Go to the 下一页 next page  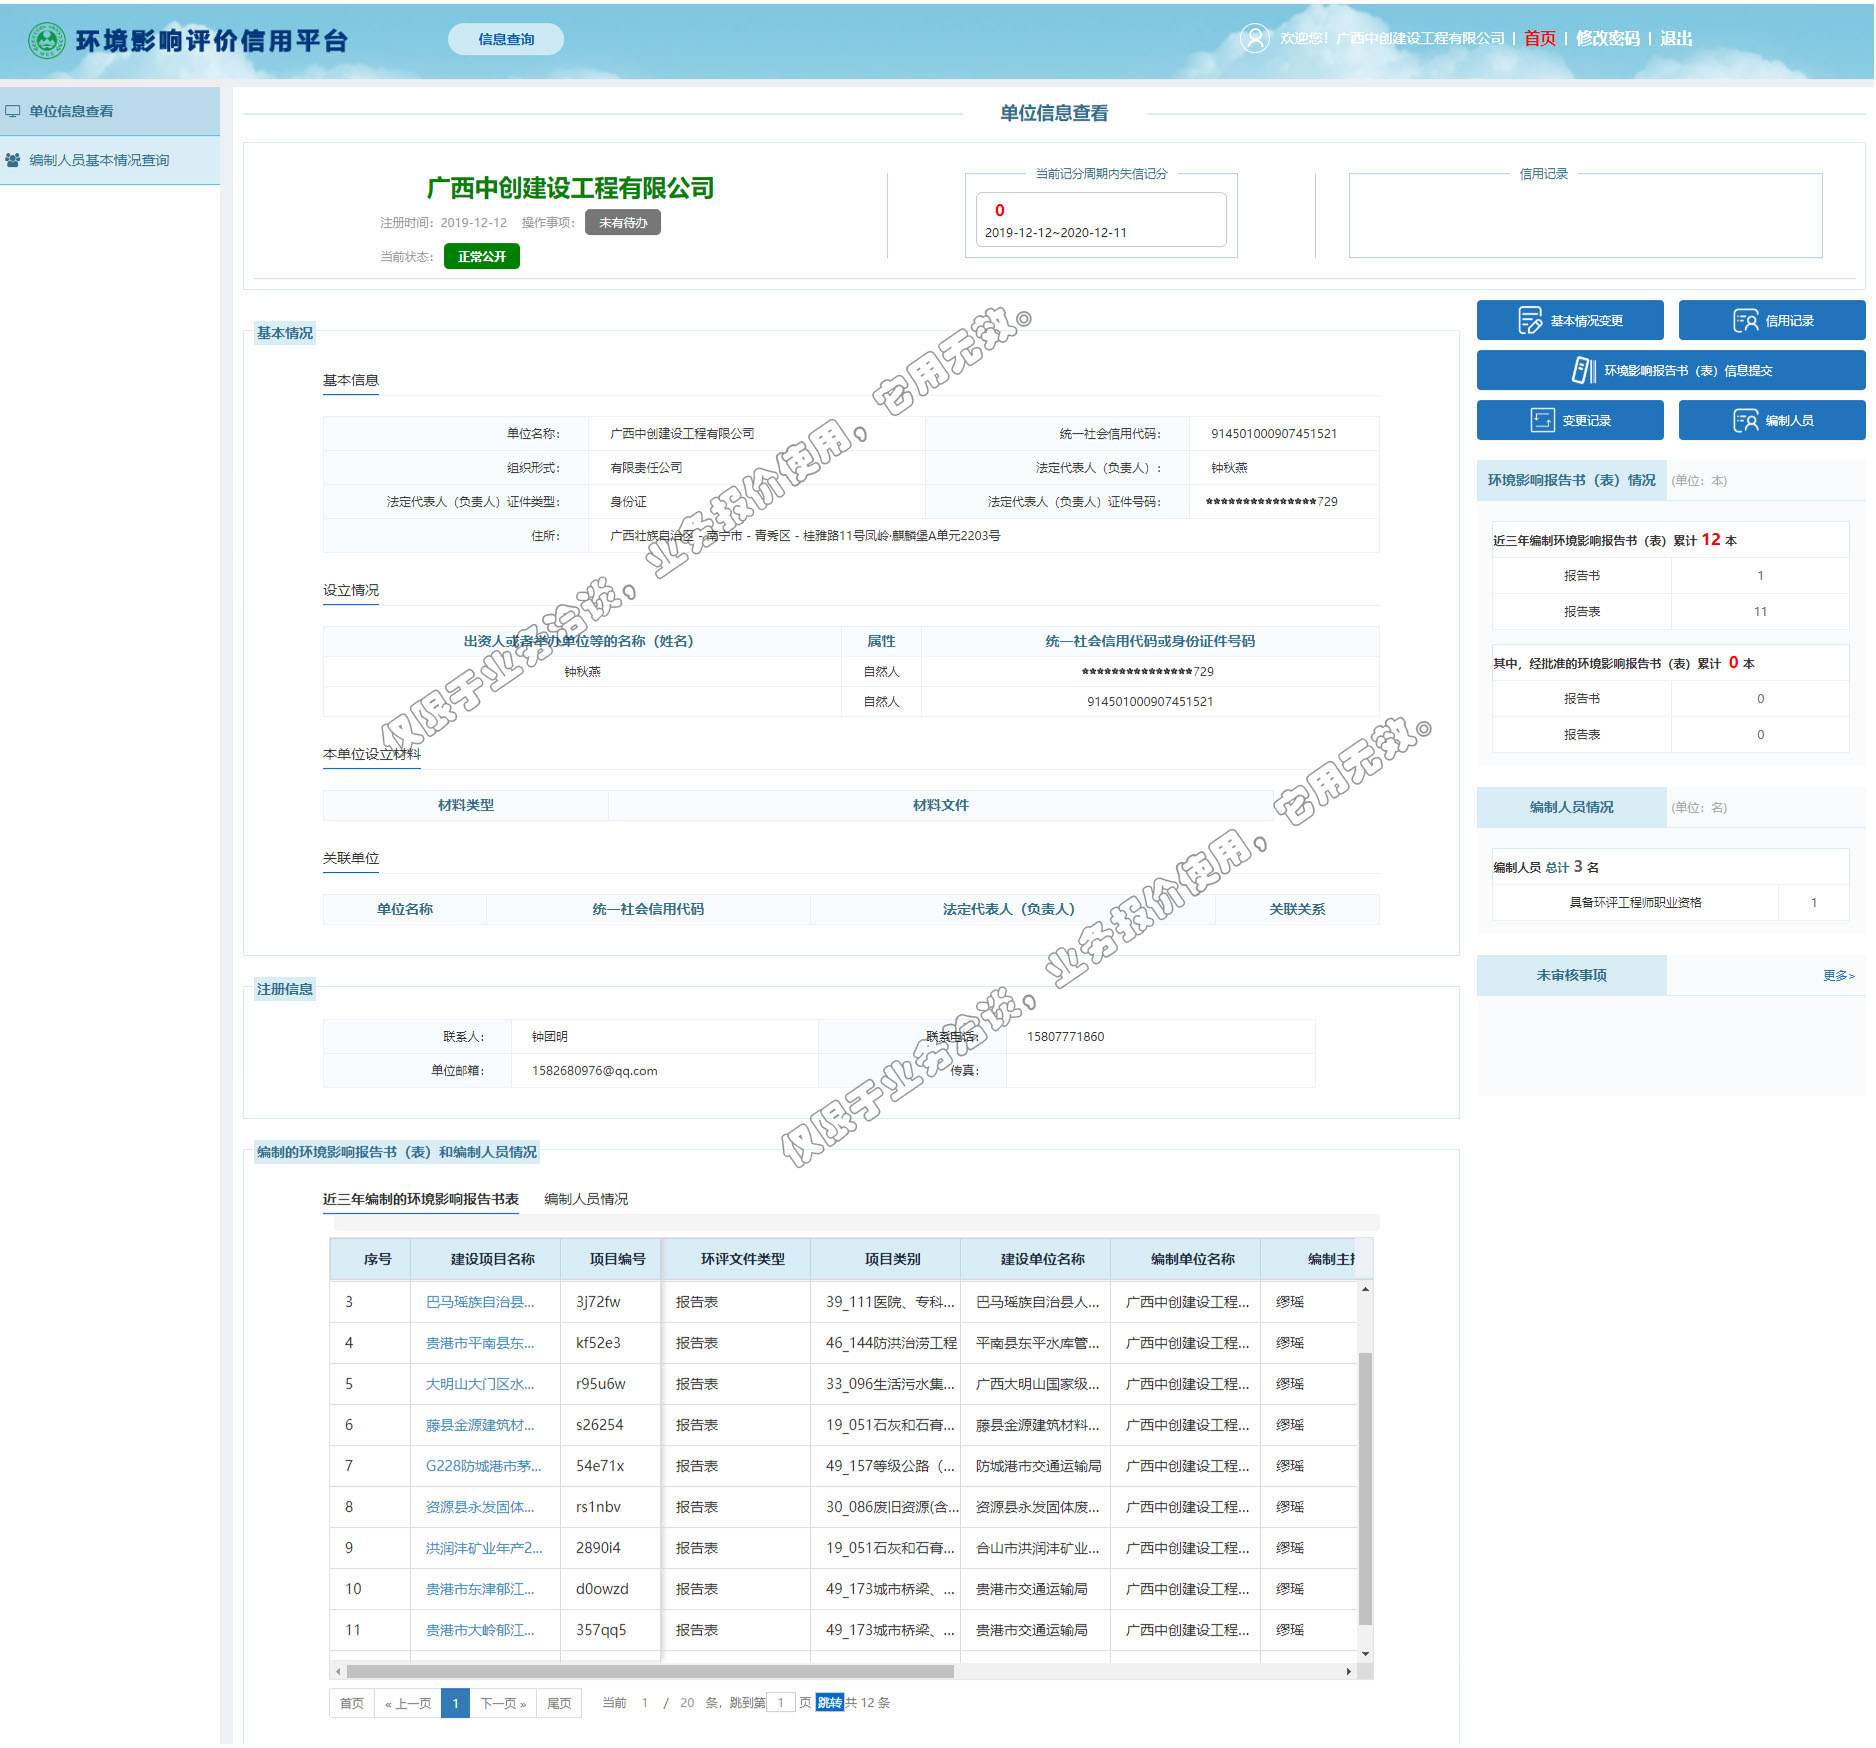503,1703
